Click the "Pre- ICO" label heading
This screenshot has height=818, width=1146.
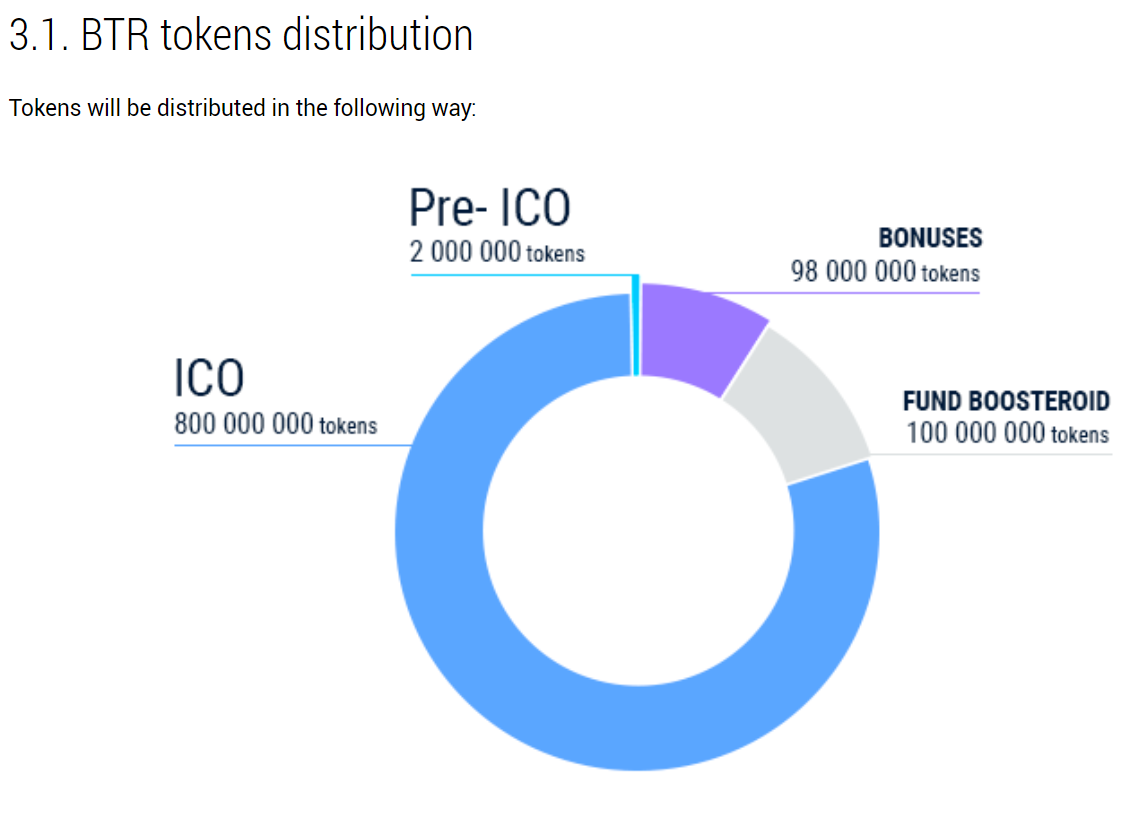490,208
